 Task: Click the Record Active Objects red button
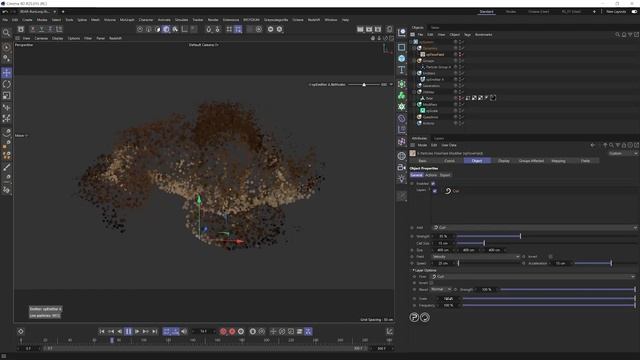click(x=223, y=331)
